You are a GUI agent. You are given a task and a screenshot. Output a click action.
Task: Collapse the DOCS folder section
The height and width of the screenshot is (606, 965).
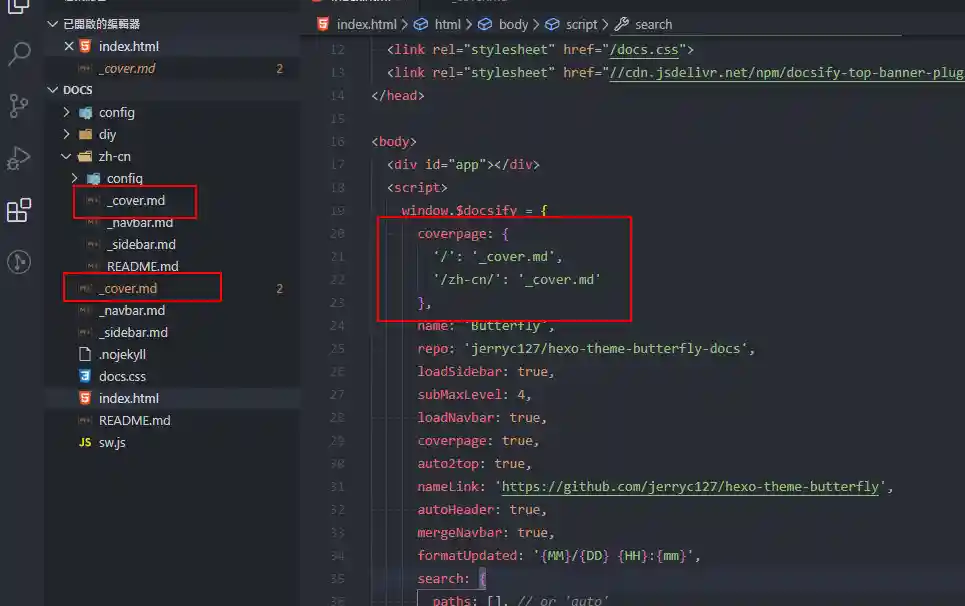pyautogui.click(x=53, y=90)
